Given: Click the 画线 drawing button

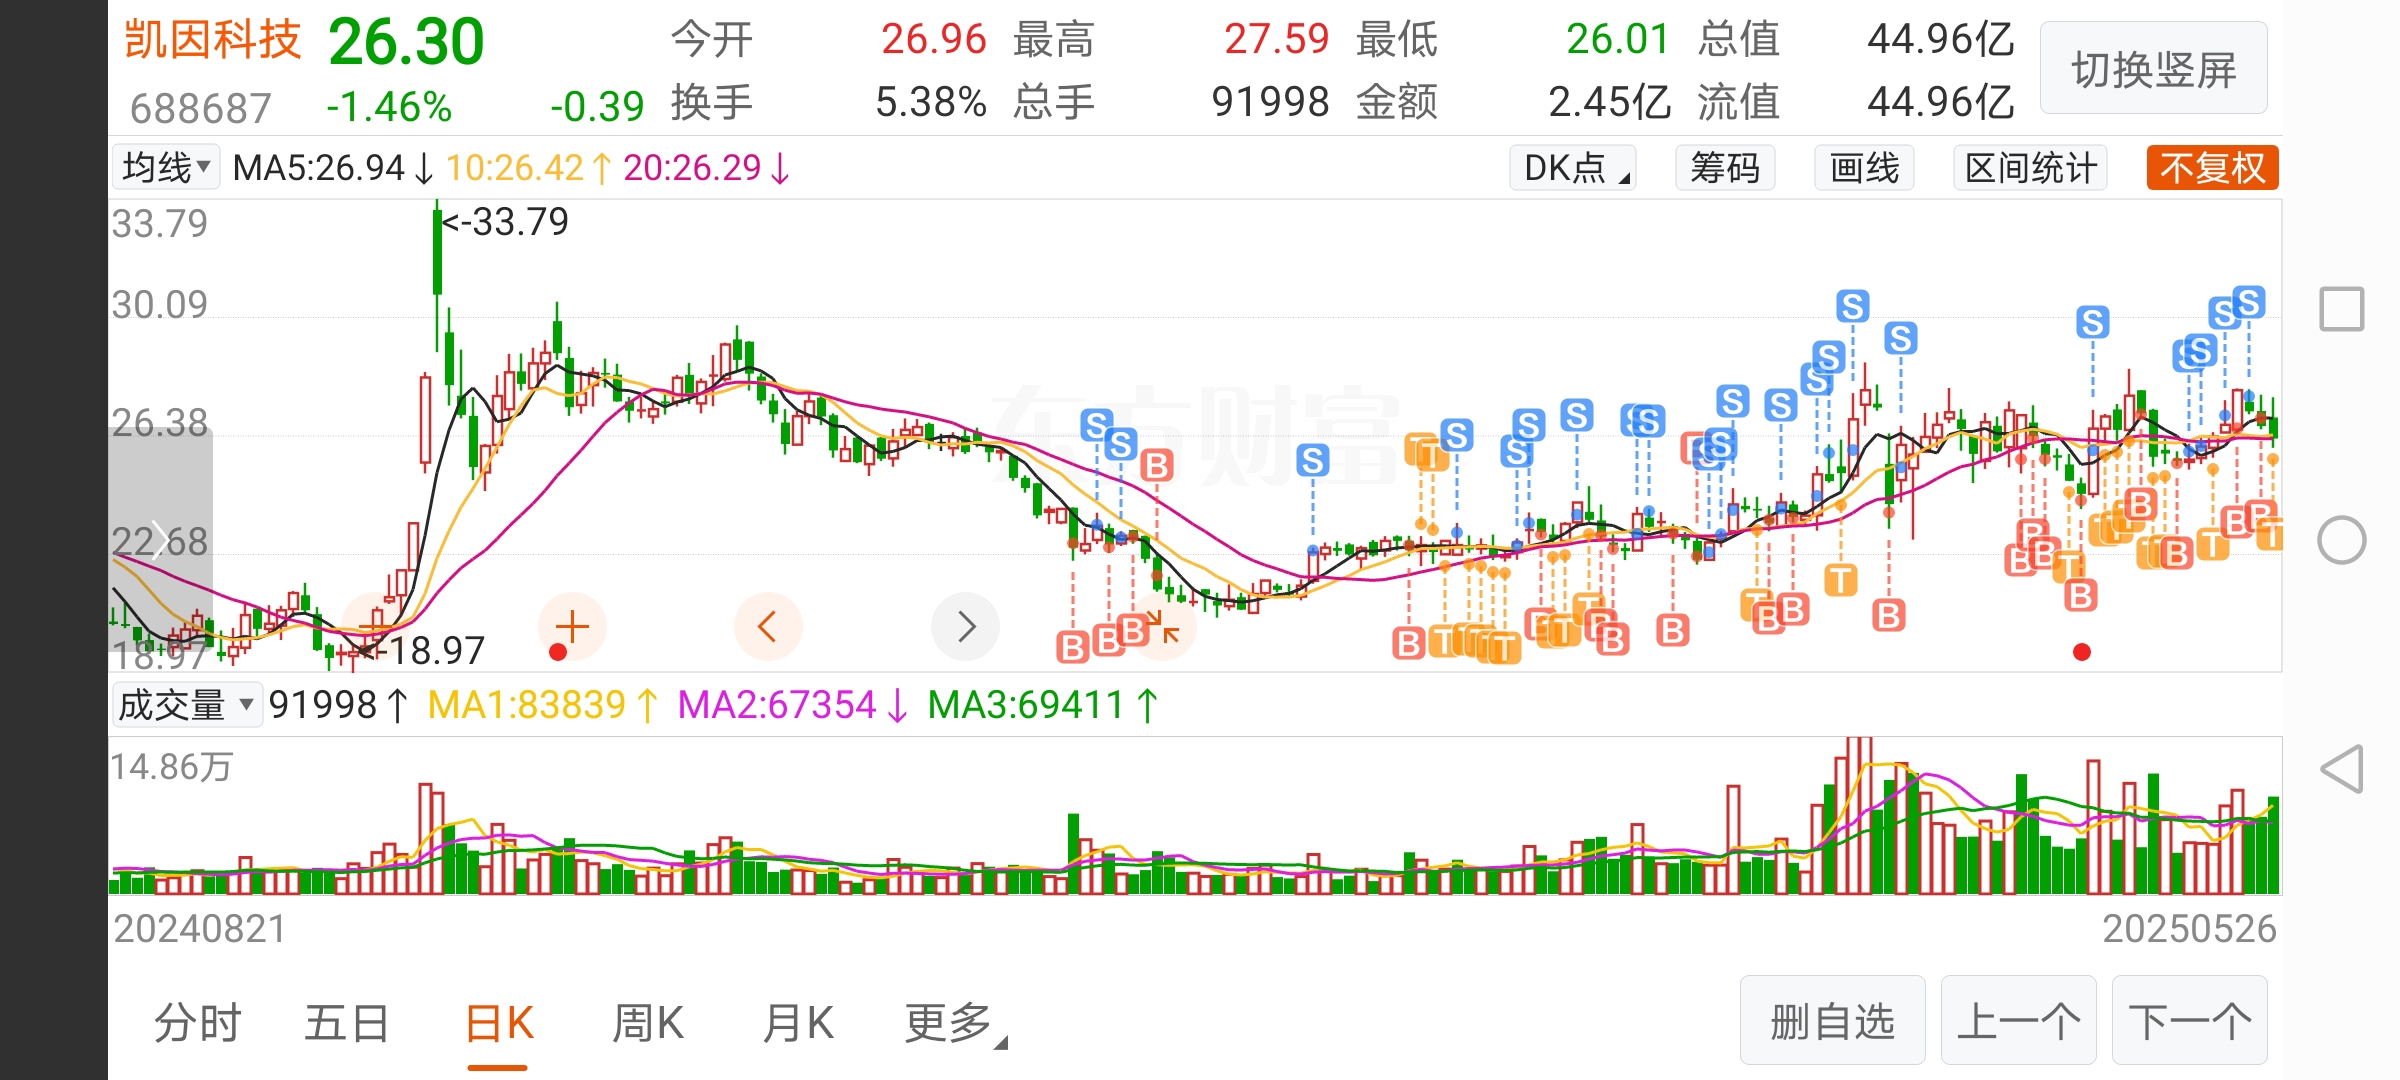Looking at the screenshot, I should (x=1864, y=167).
